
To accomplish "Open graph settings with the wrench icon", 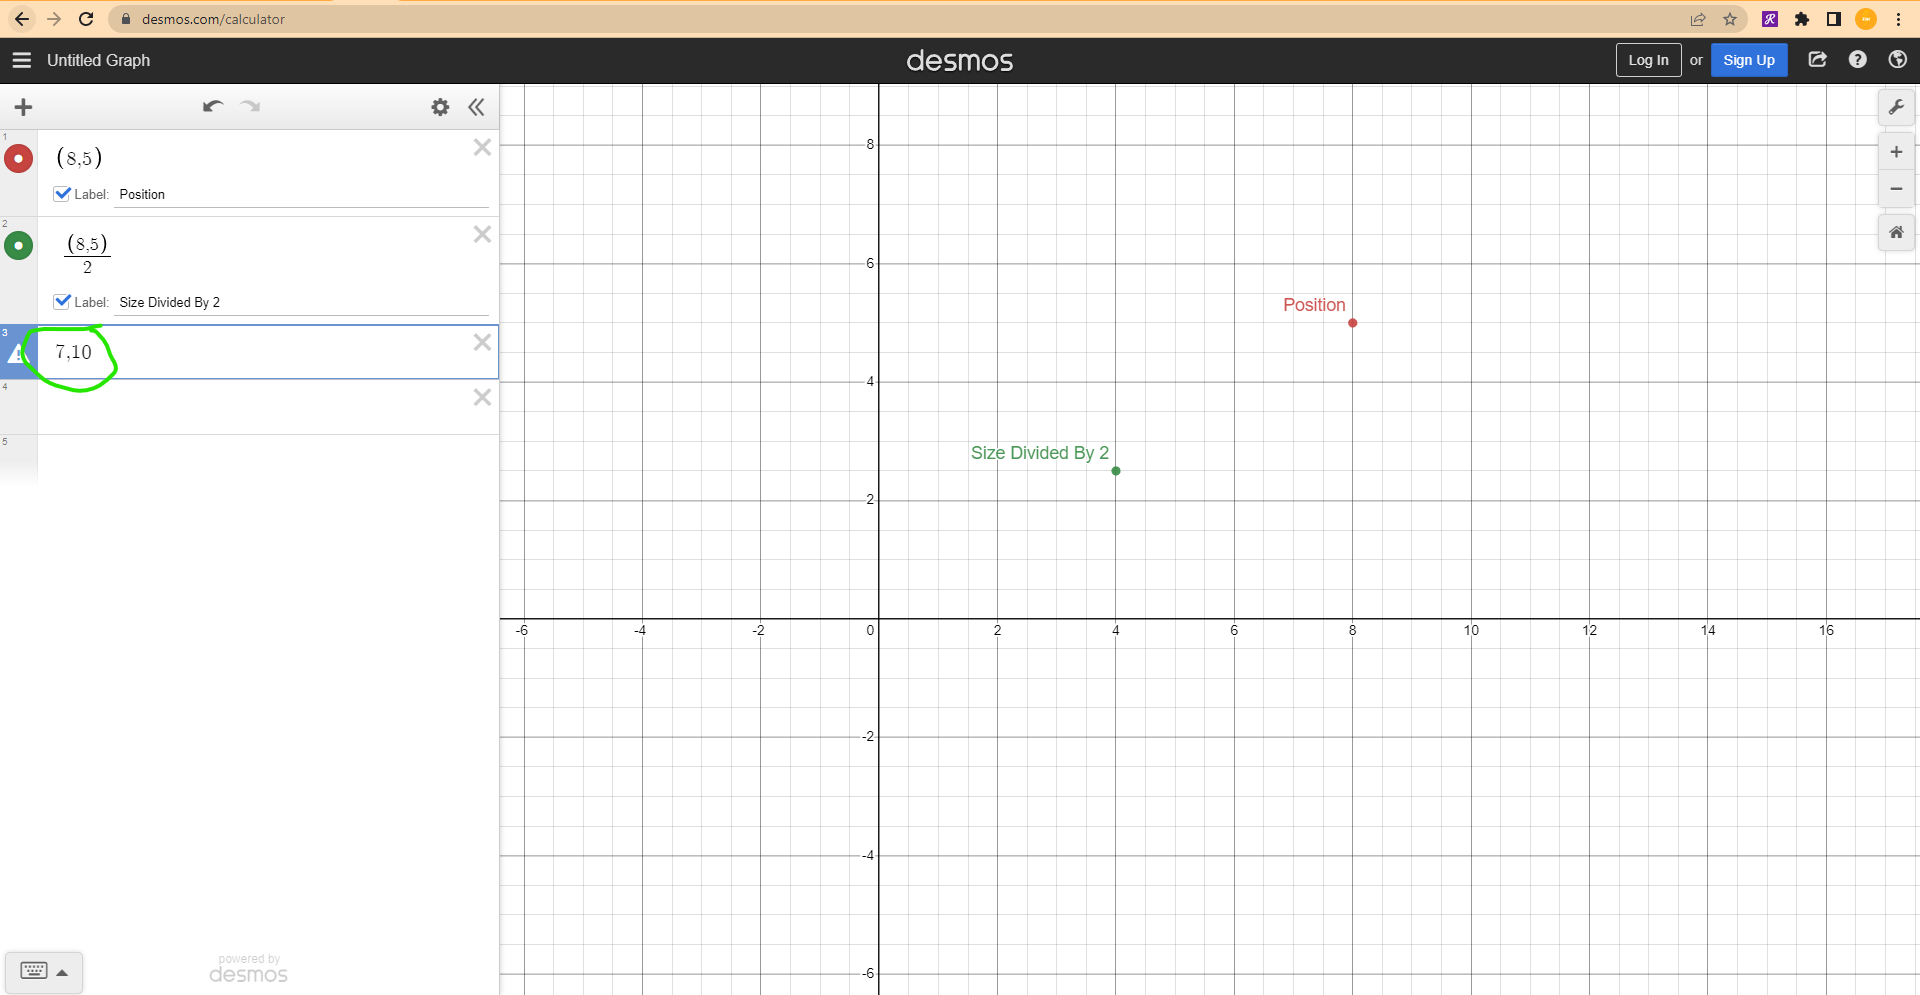I will [1896, 107].
